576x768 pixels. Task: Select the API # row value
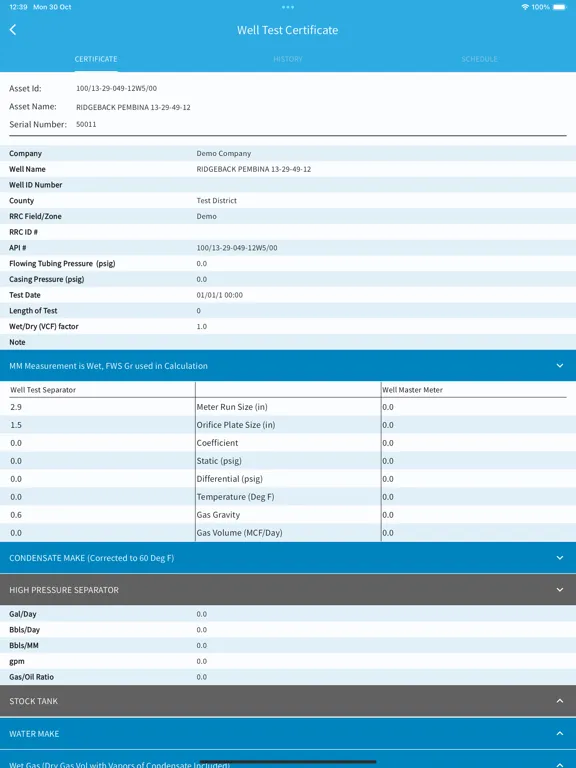(237, 248)
